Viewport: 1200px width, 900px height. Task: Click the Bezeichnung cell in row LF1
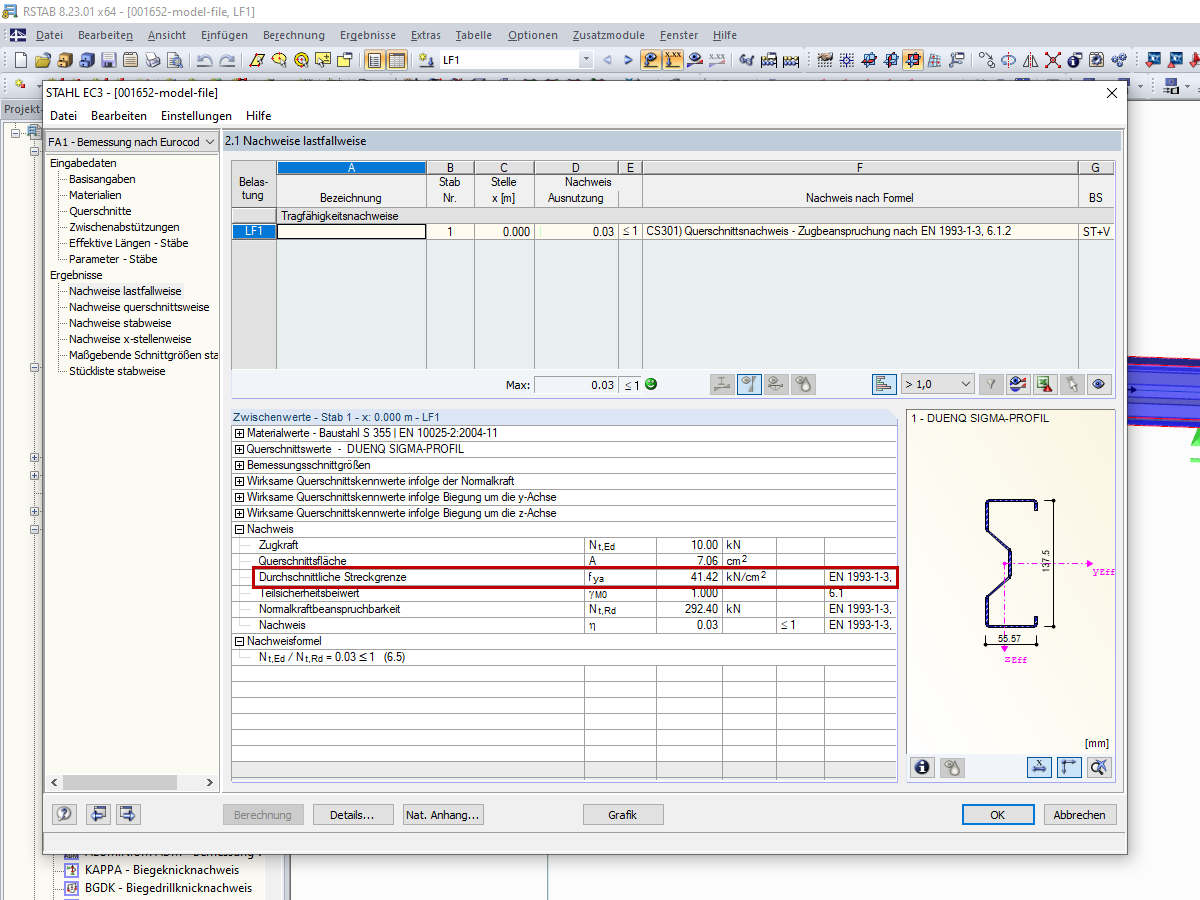pos(351,231)
